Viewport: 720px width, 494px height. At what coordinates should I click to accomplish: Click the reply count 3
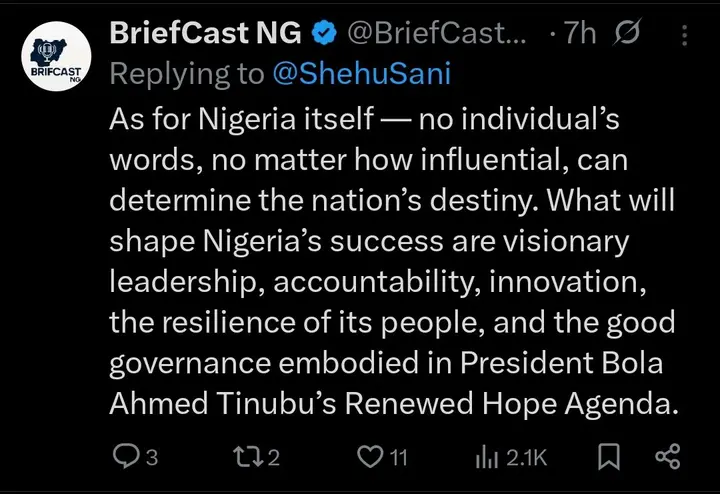coord(152,458)
